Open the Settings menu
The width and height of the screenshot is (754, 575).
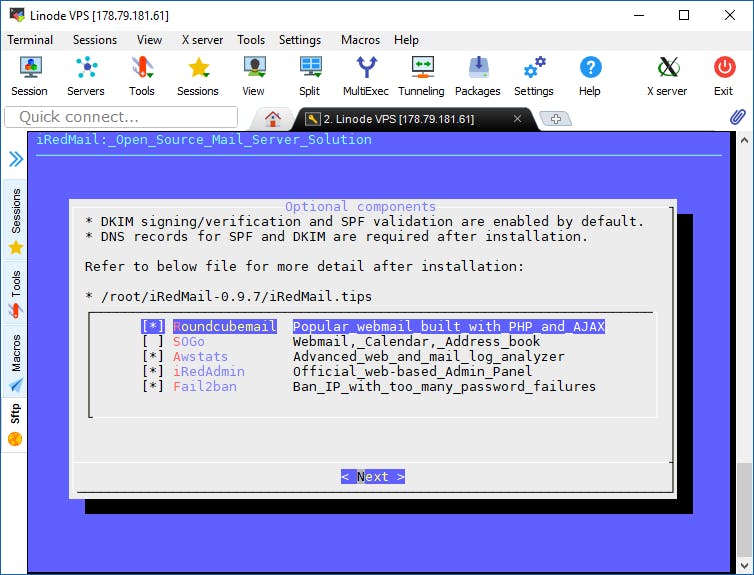[x=300, y=40]
